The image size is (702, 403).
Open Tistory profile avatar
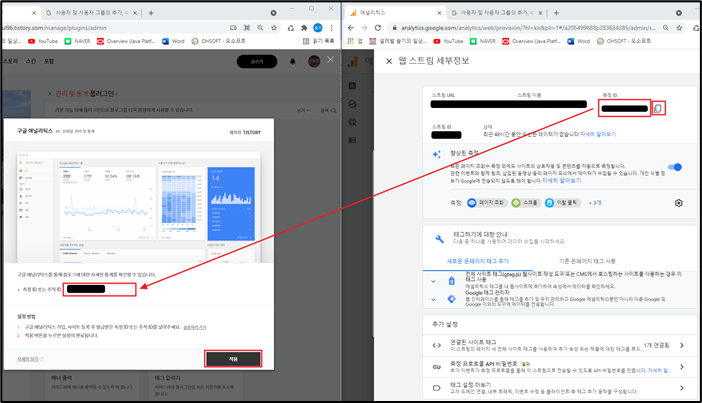click(x=314, y=61)
